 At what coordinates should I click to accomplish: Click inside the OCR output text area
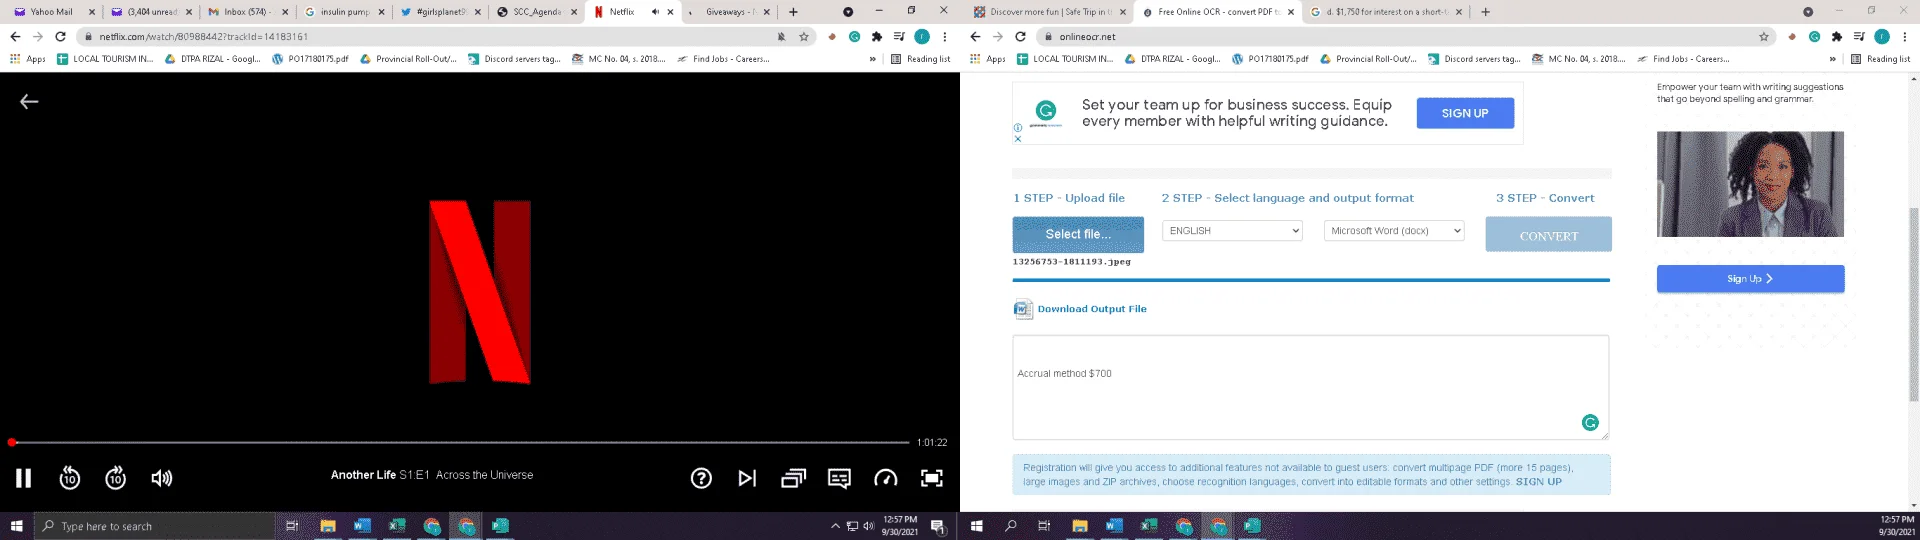coord(1310,387)
